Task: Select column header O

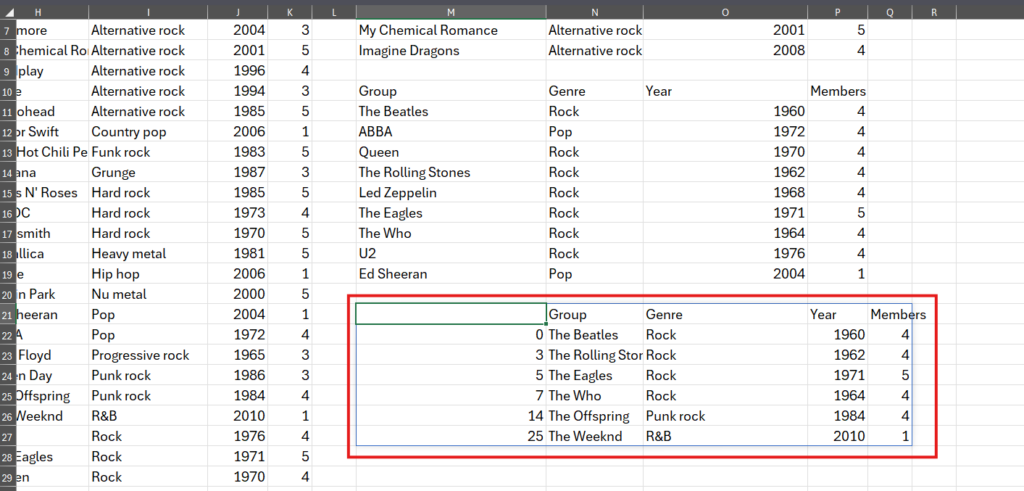Action: tap(726, 12)
